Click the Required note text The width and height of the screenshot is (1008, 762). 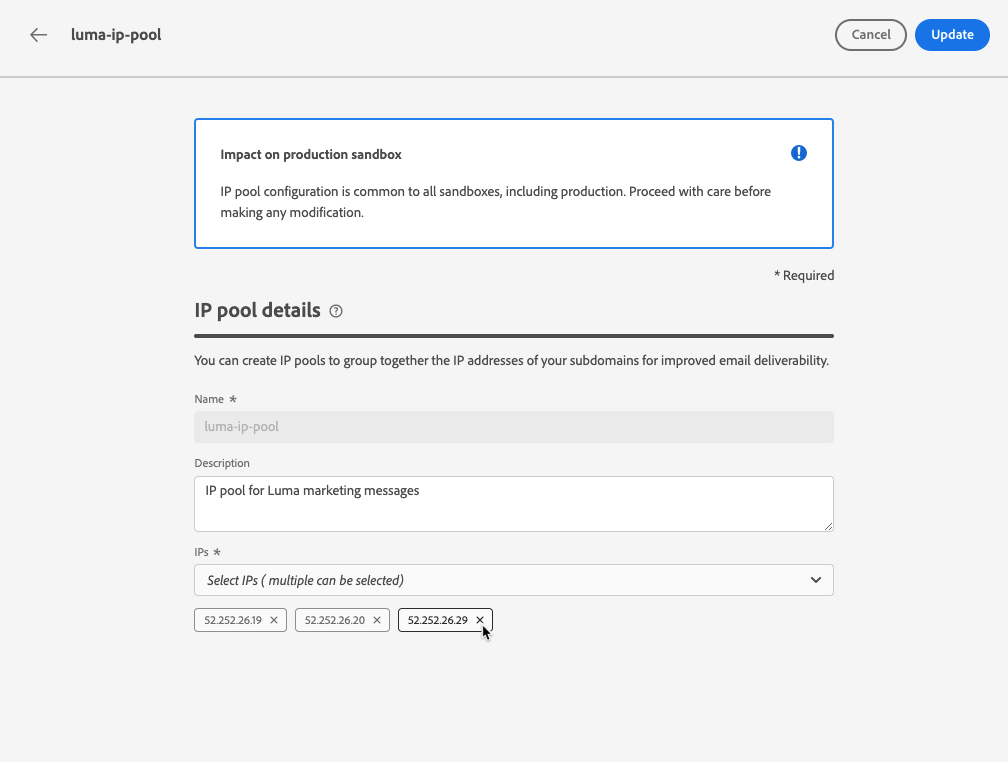(804, 275)
